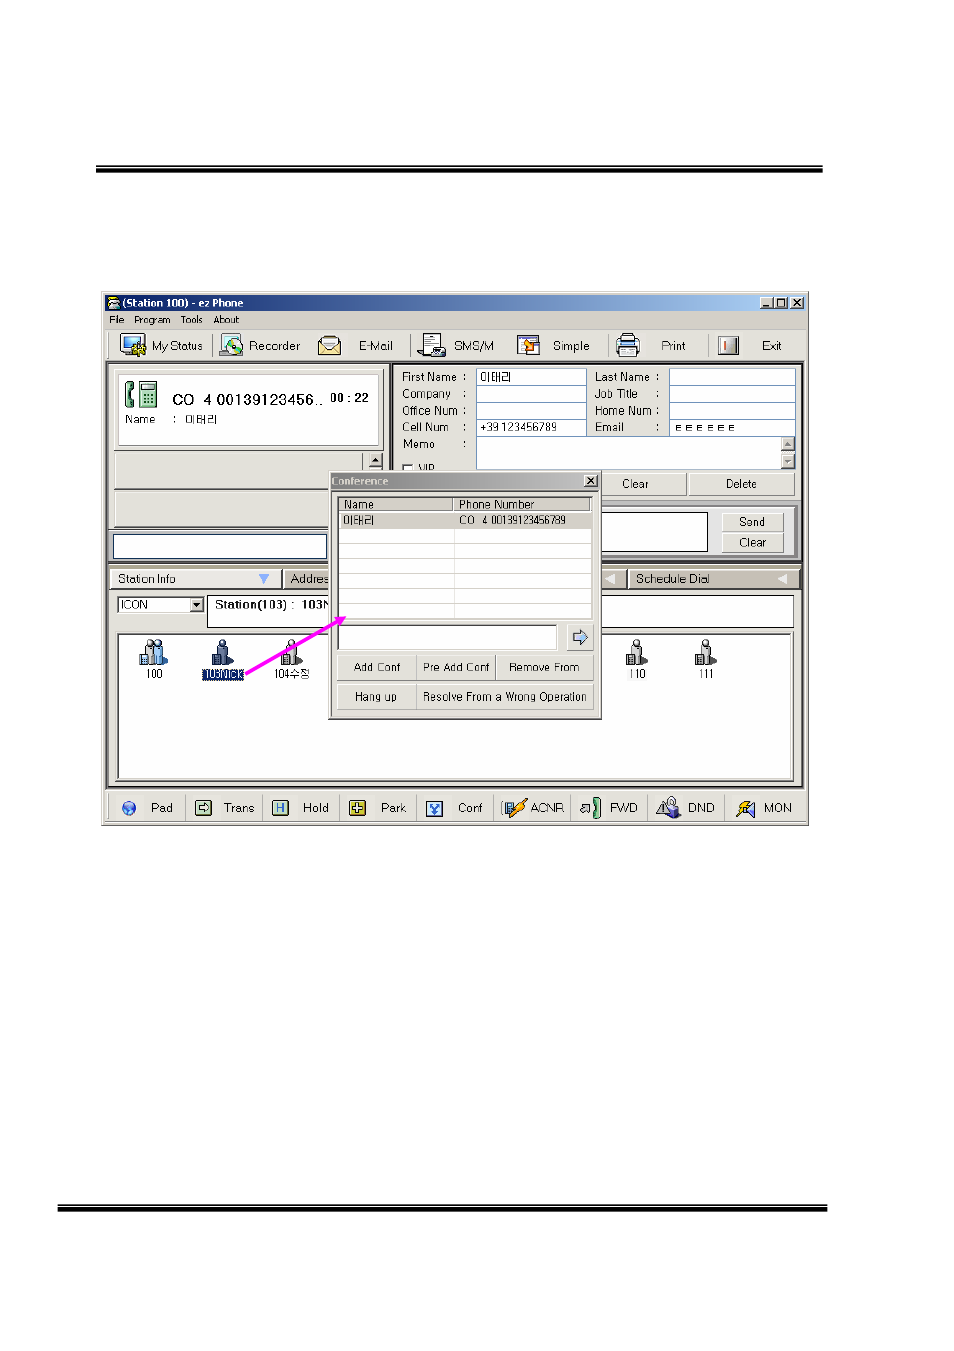Click the Delete contact button
Image resolution: width=954 pixels, height=1351 pixels.
[x=741, y=484]
